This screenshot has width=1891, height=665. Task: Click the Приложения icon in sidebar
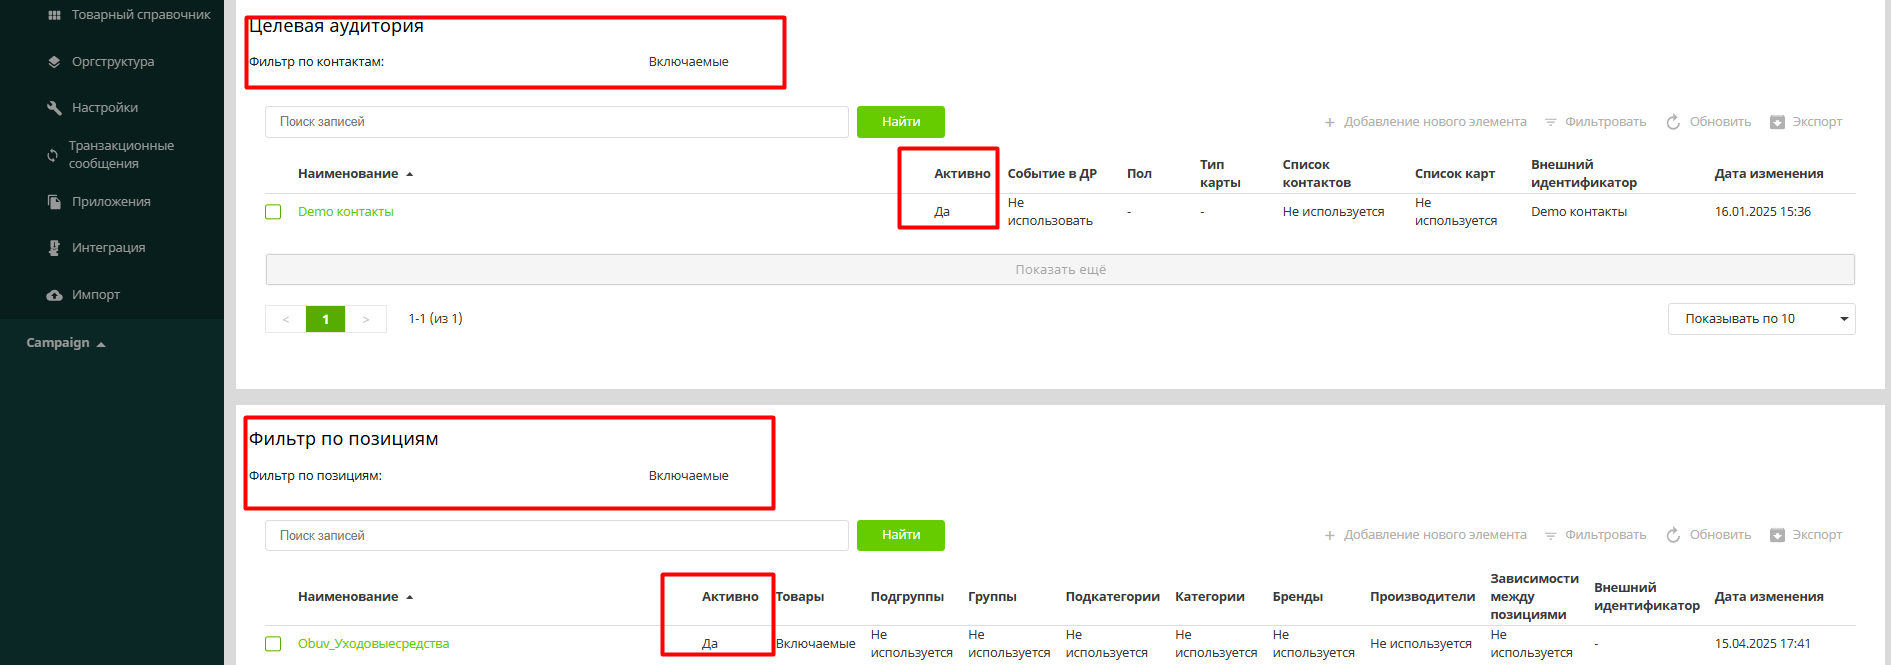(x=54, y=202)
